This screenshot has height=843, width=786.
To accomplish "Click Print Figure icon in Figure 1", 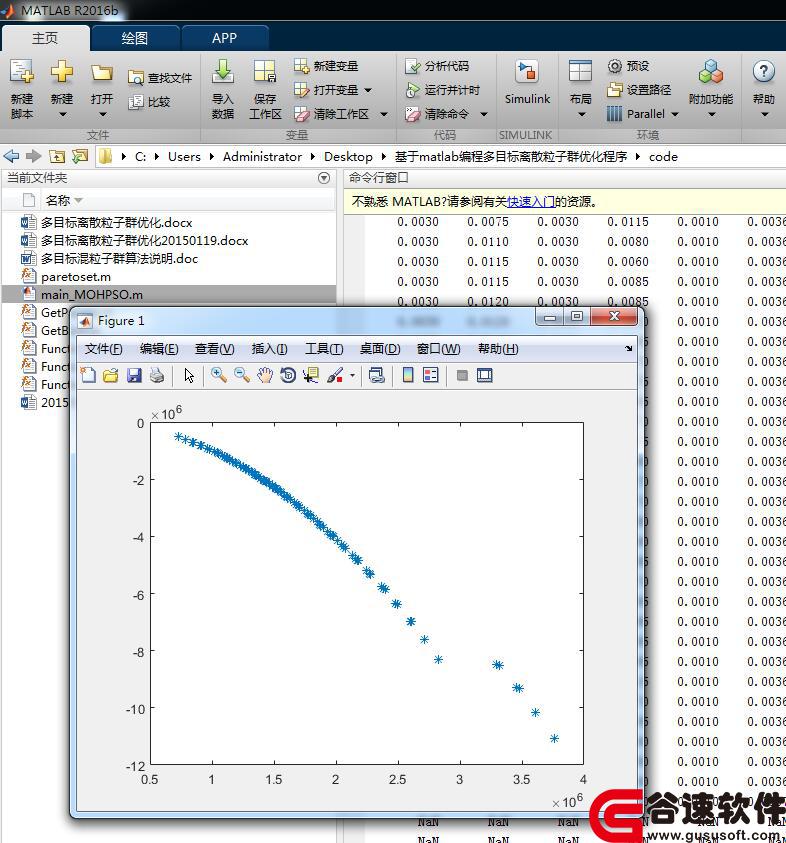I will point(156,375).
